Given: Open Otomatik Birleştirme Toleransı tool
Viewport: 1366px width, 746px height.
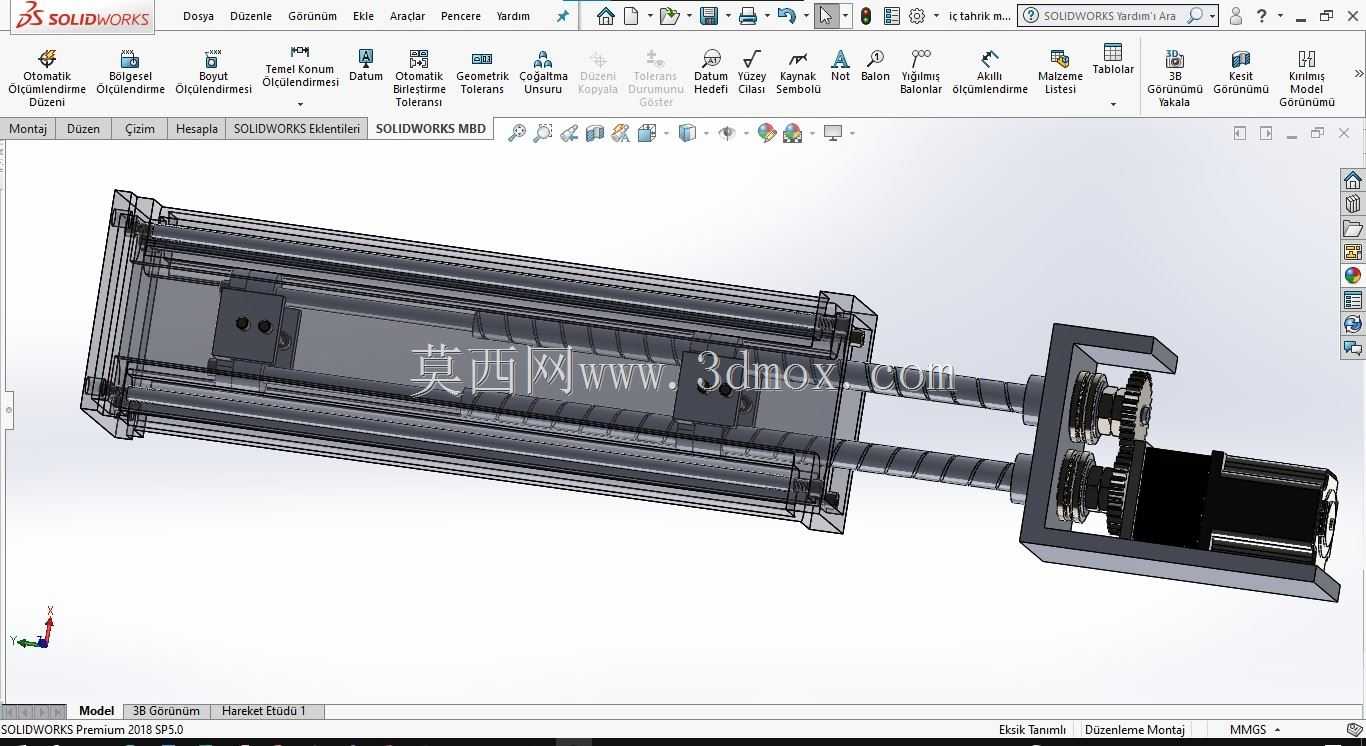Looking at the screenshot, I should tap(419, 78).
